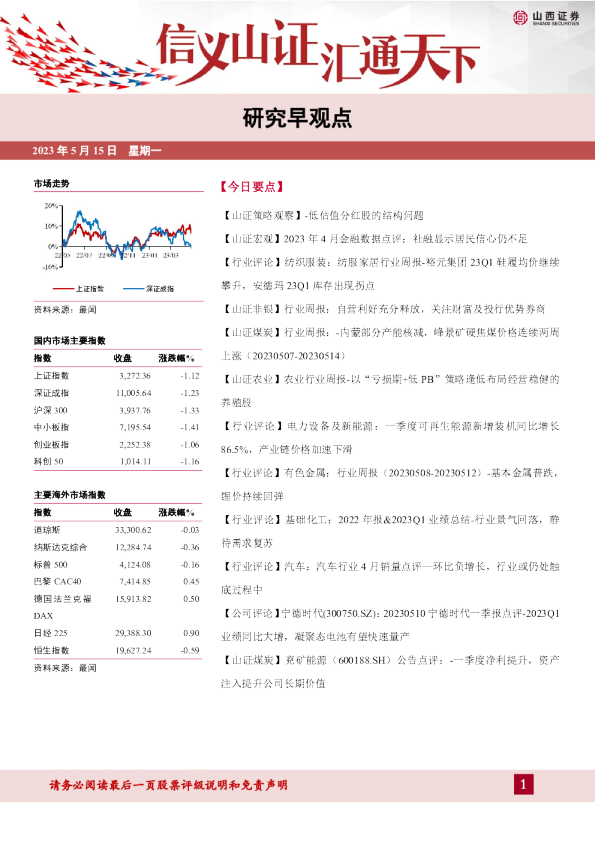Open 兖矿能源 (600188.SH) announcement review
Viewport: 595px width, 842px height.
pyautogui.click(x=390, y=672)
